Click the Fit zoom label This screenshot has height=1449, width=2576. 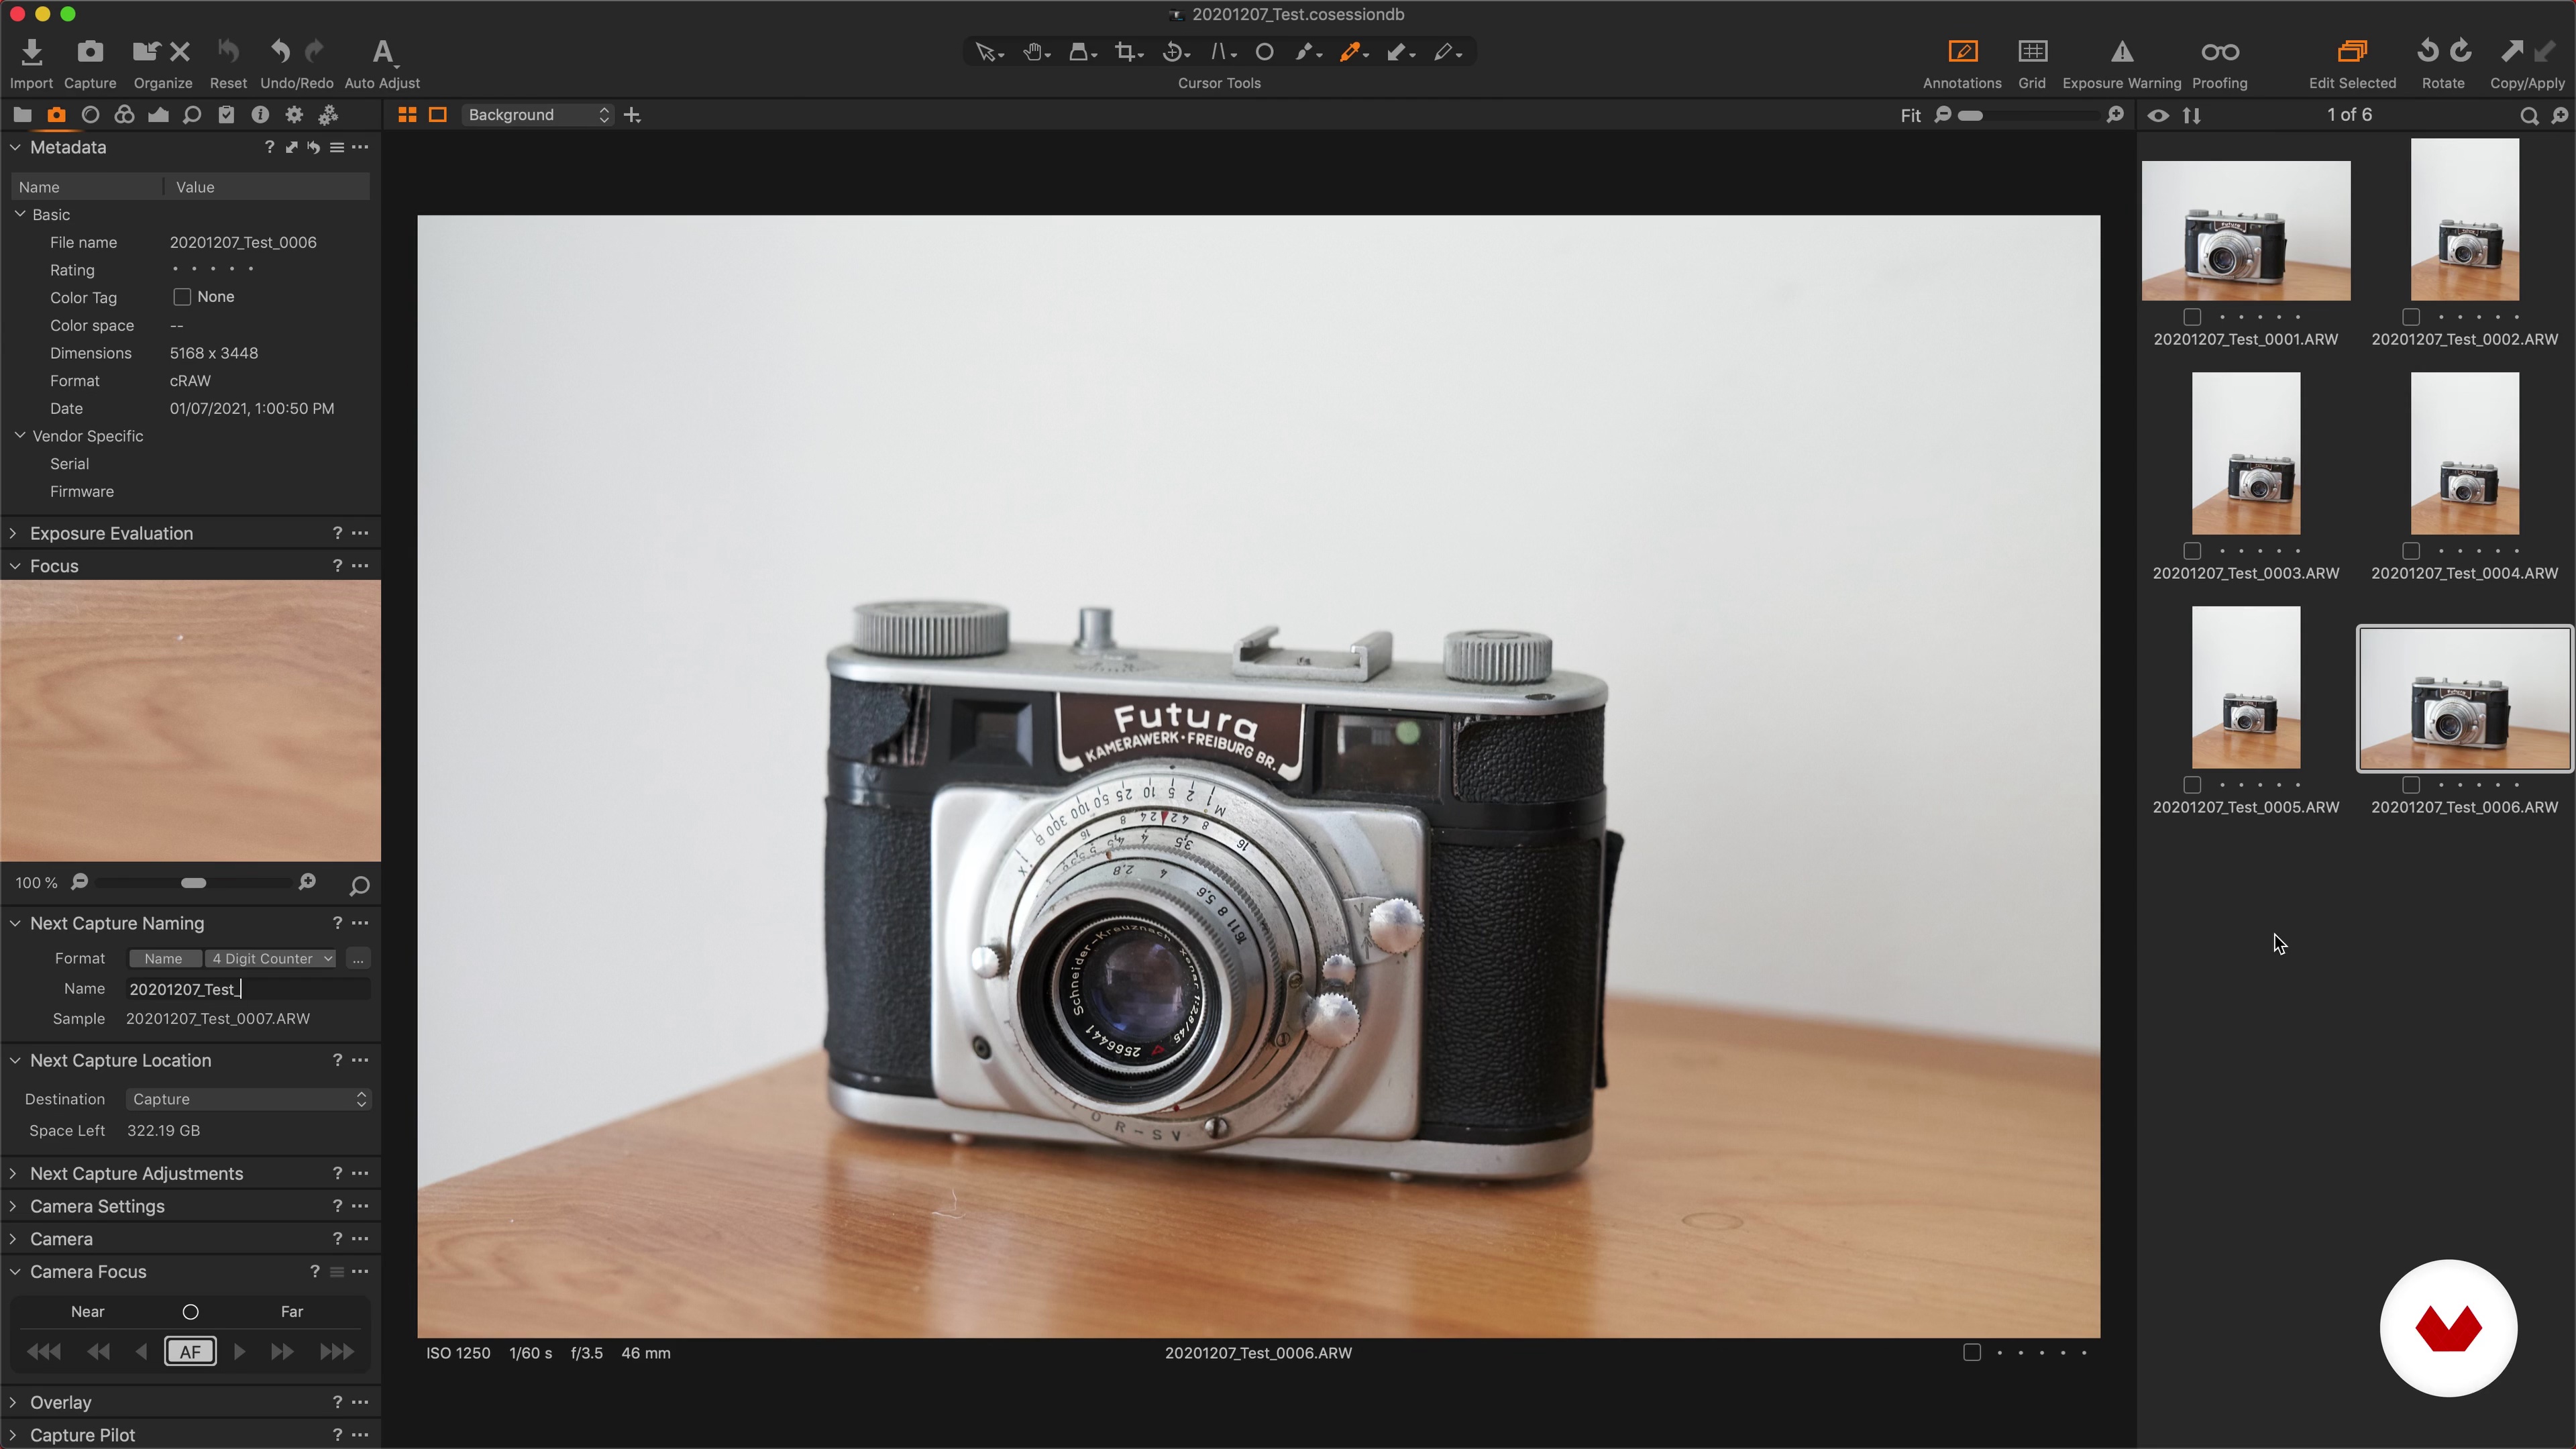coord(1910,116)
